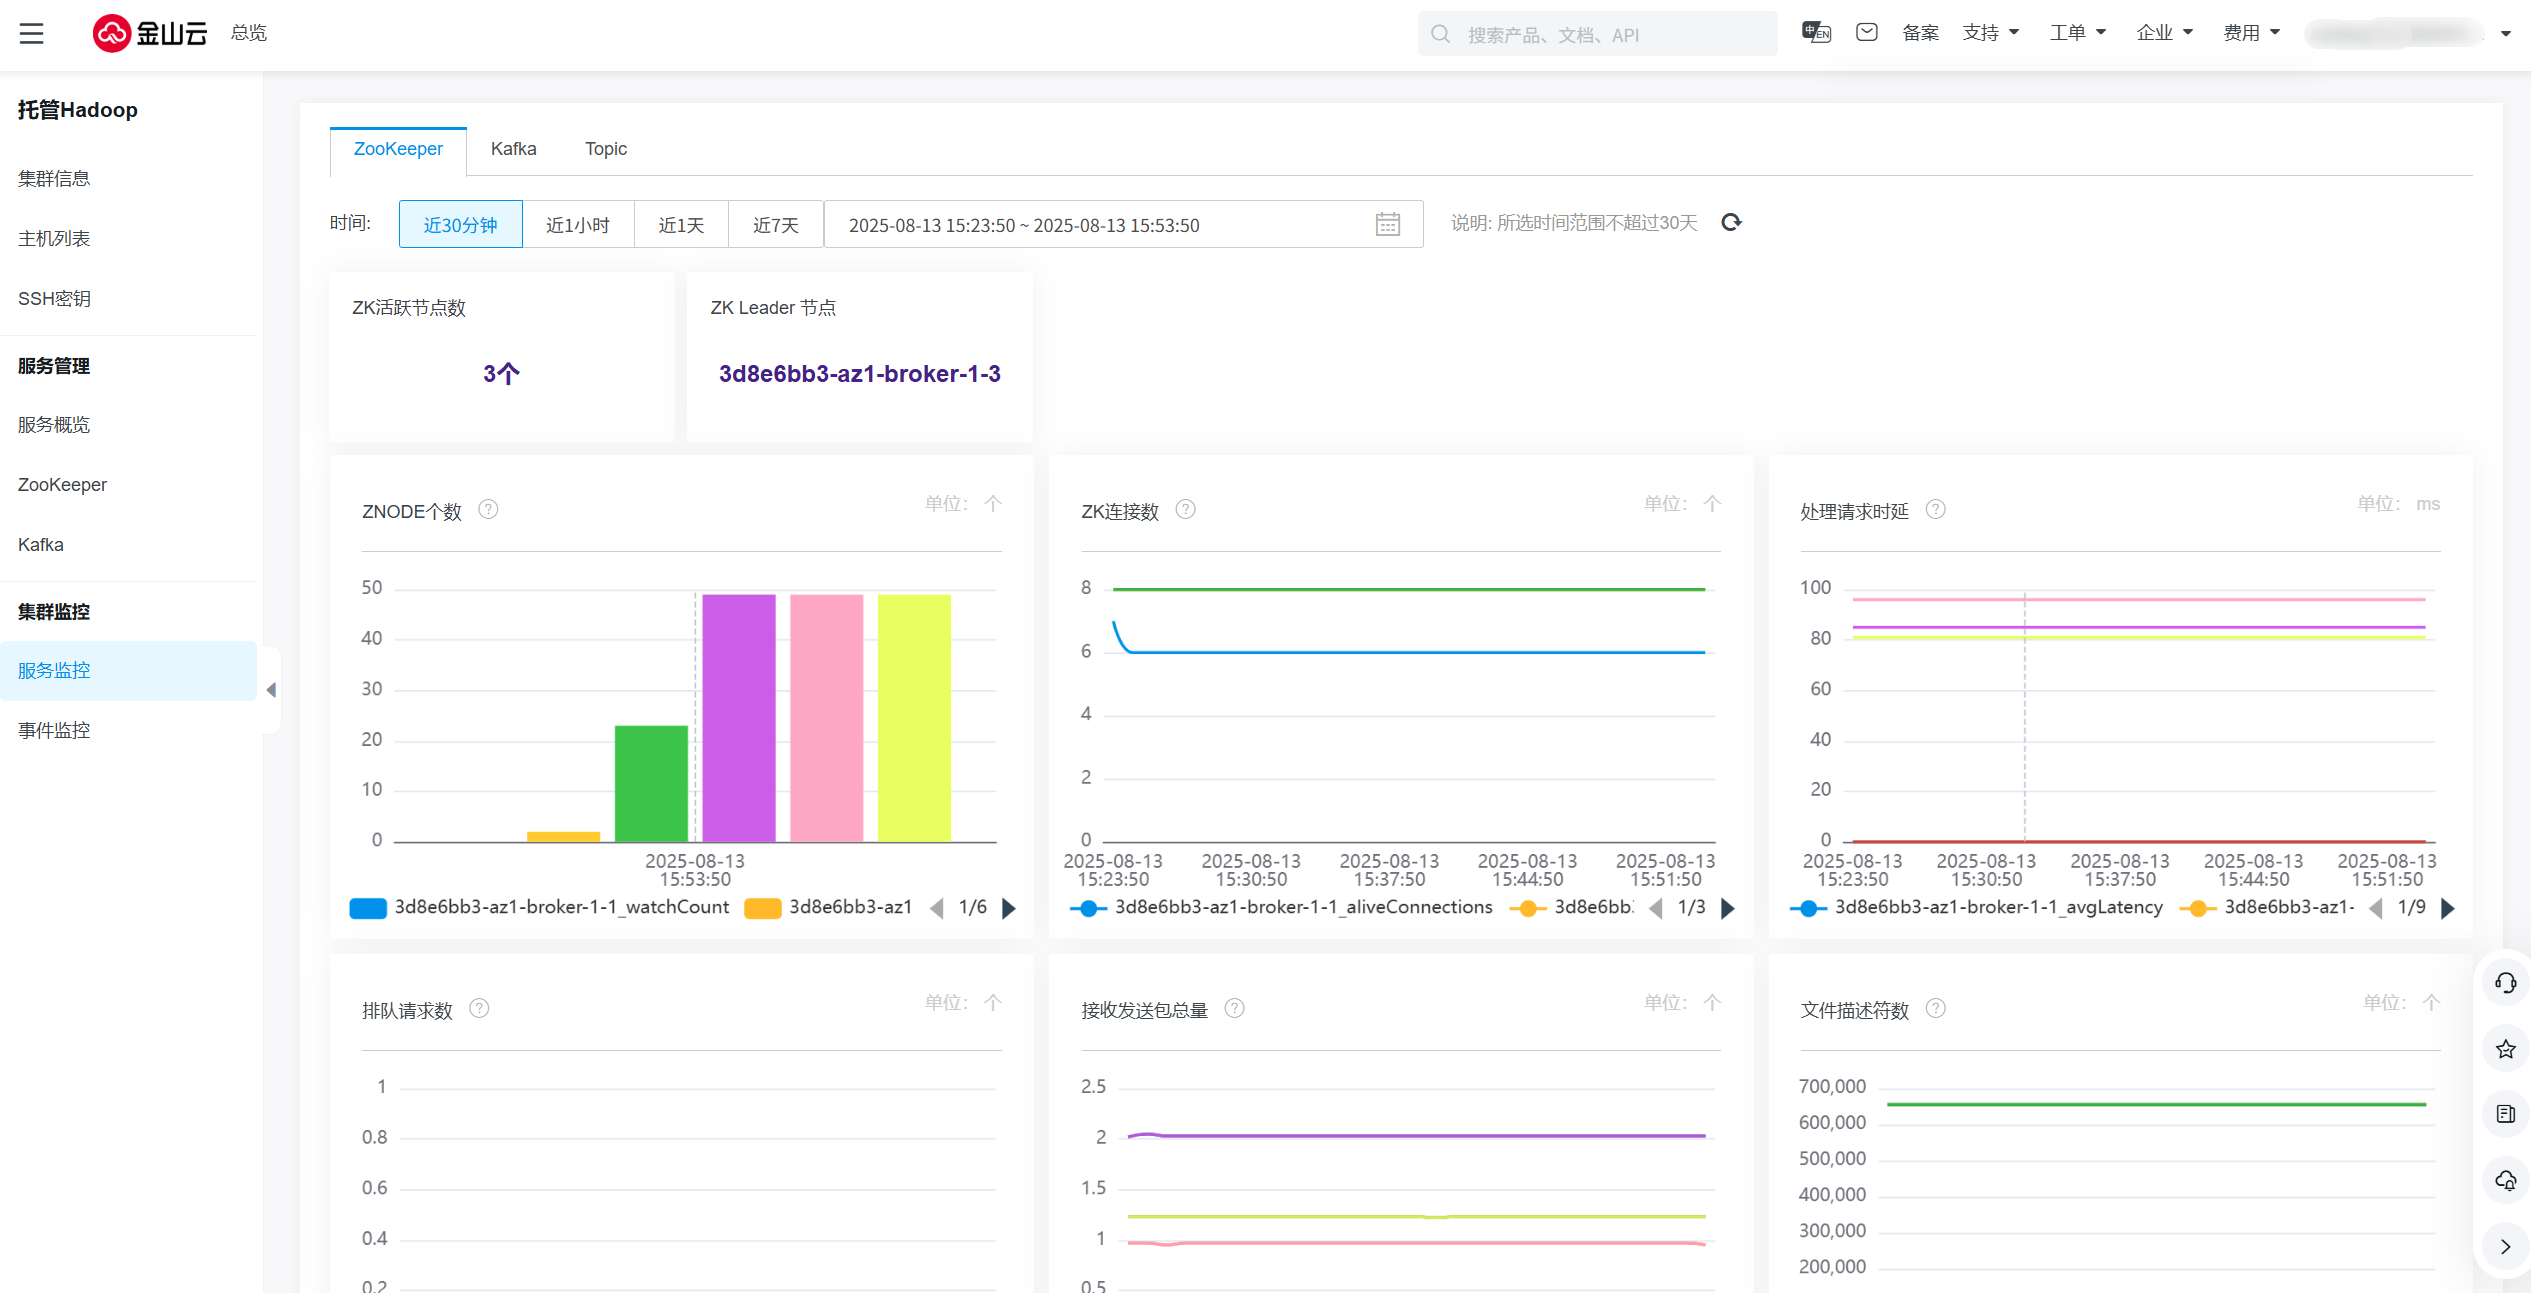This screenshot has width=2531, height=1293.
Task: Open the message envelope icon
Action: pyautogui.click(x=1866, y=33)
